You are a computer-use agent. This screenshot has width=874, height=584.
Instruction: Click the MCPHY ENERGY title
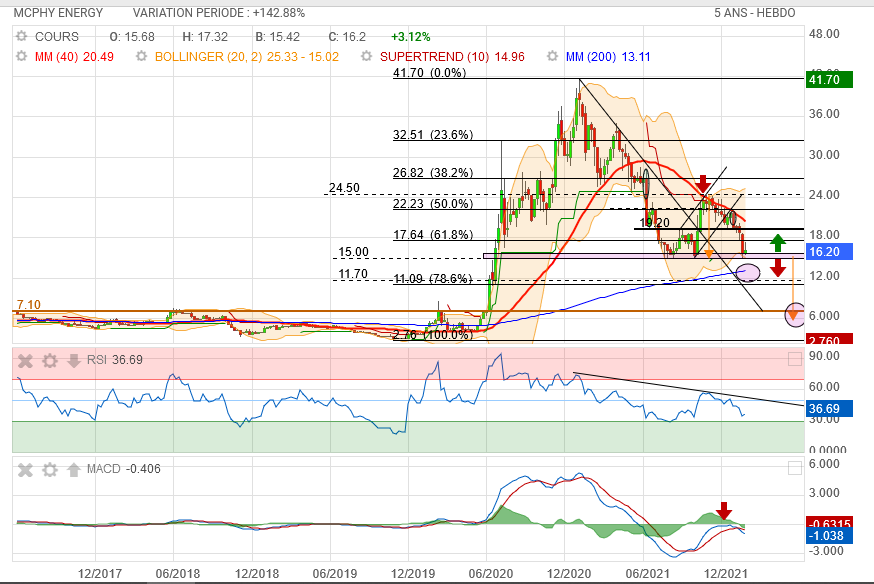(x=59, y=13)
